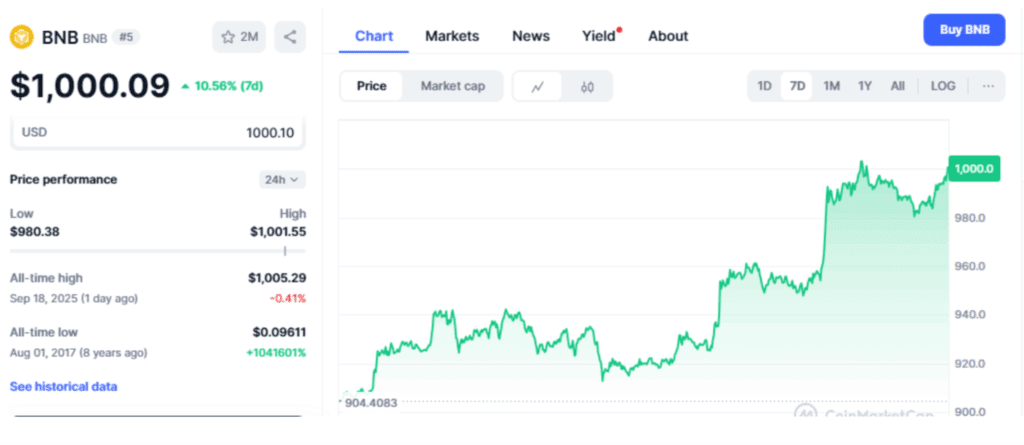Select the Market cap toggle option
The image size is (1024, 445).
(x=453, y=86)
